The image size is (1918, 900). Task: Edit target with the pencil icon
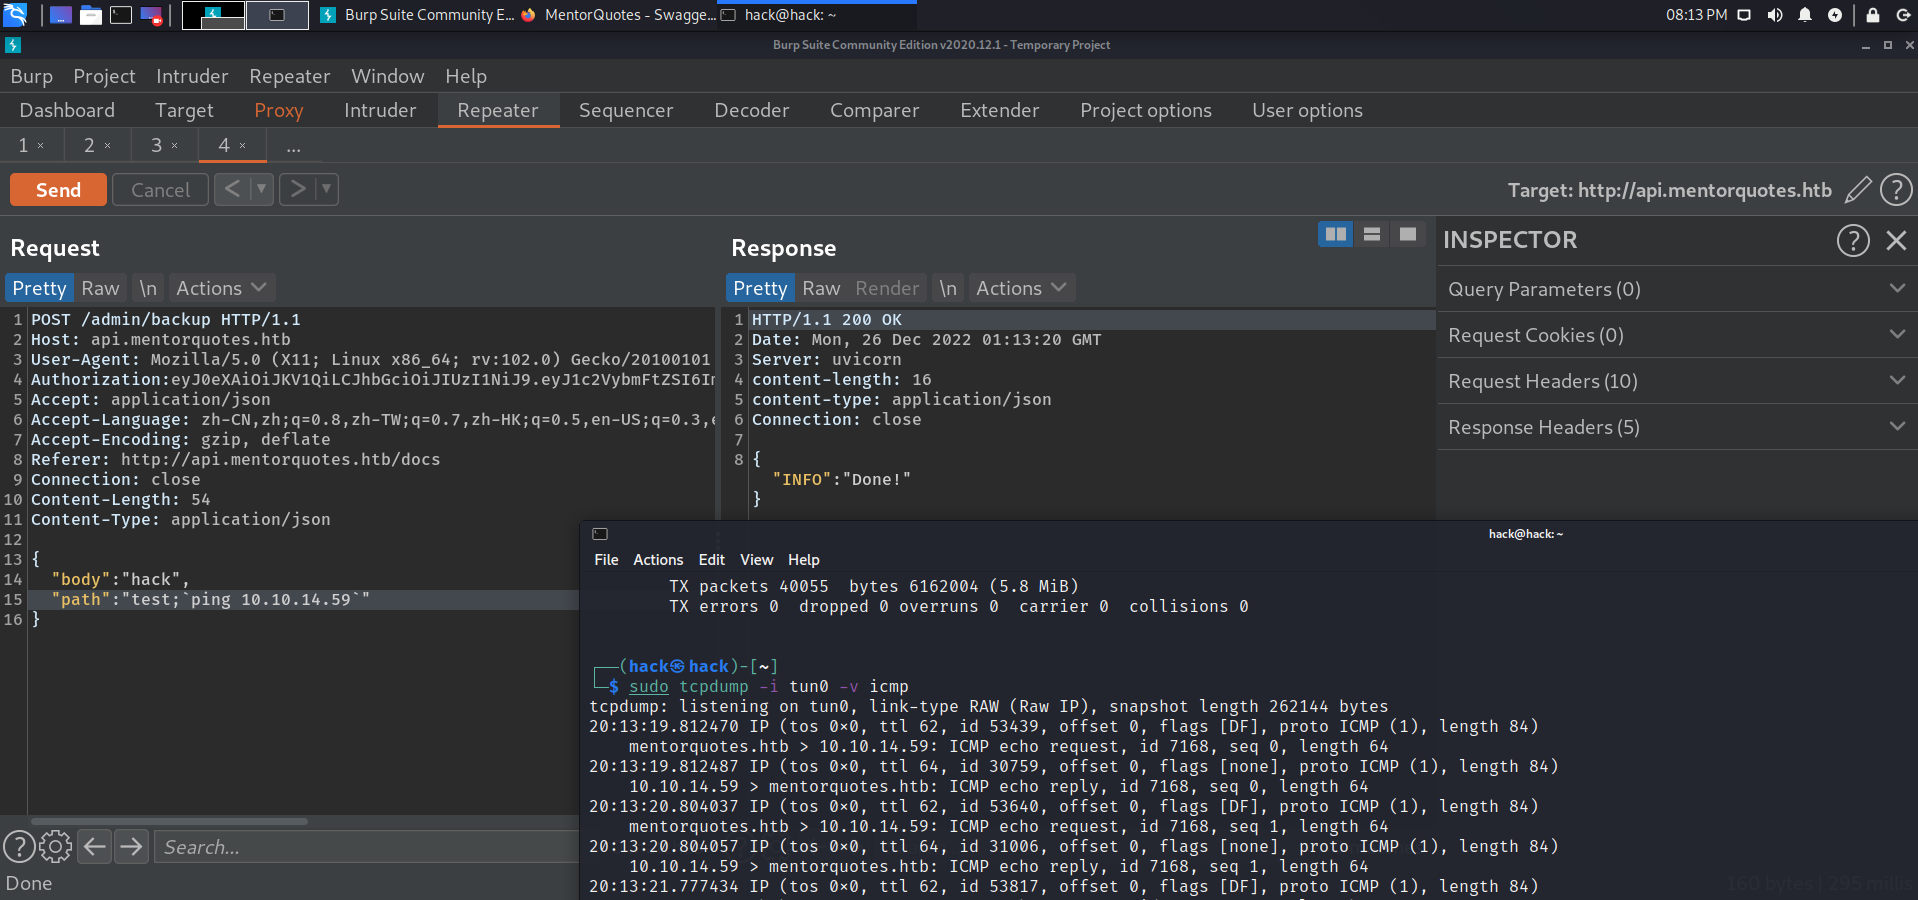pyautogui.click(x=1858, y=190)
